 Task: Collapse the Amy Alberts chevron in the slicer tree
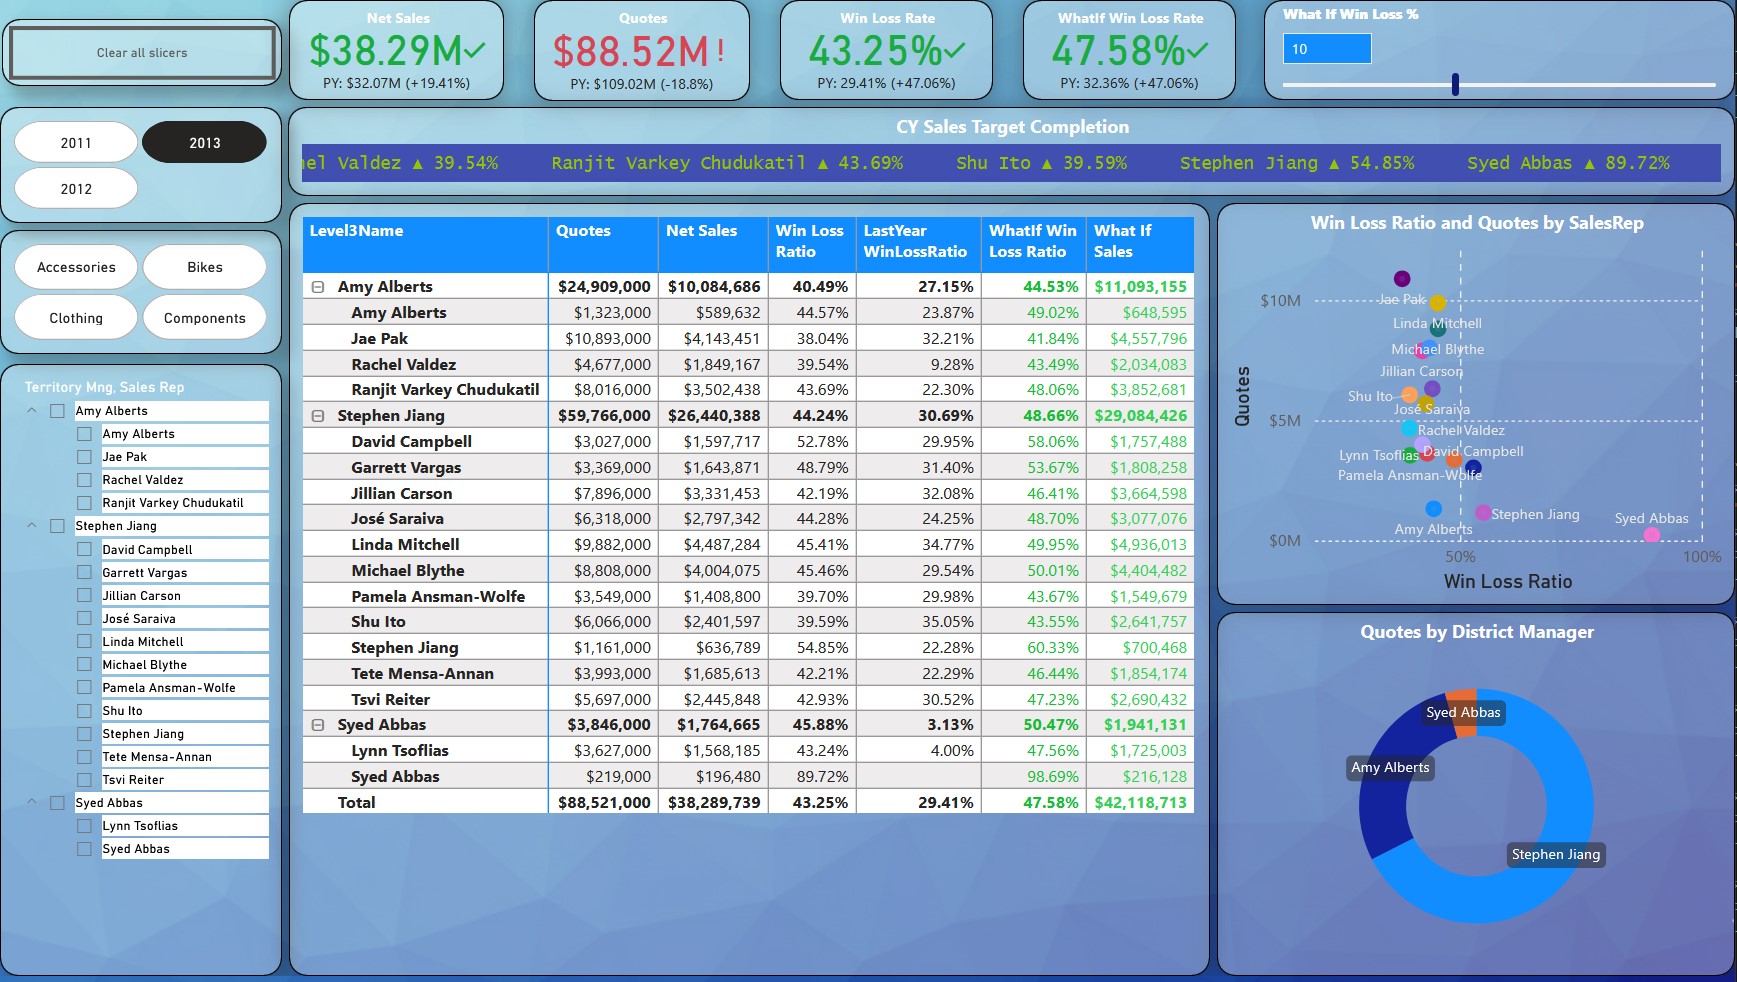click(x=32, y=411)
